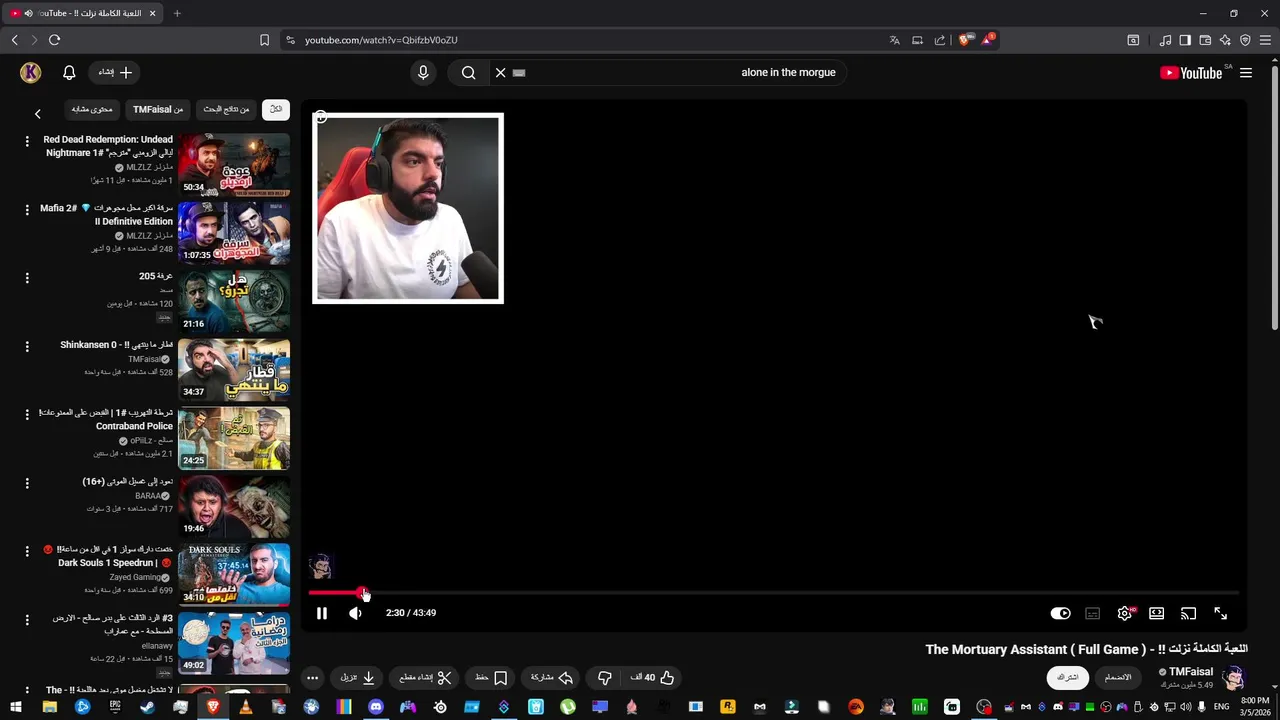Image resolution: width=1280 pixels, height=720 pixels.
Task: Click the Mafia 2# Definitive Edition title
Action: (106, 214)
